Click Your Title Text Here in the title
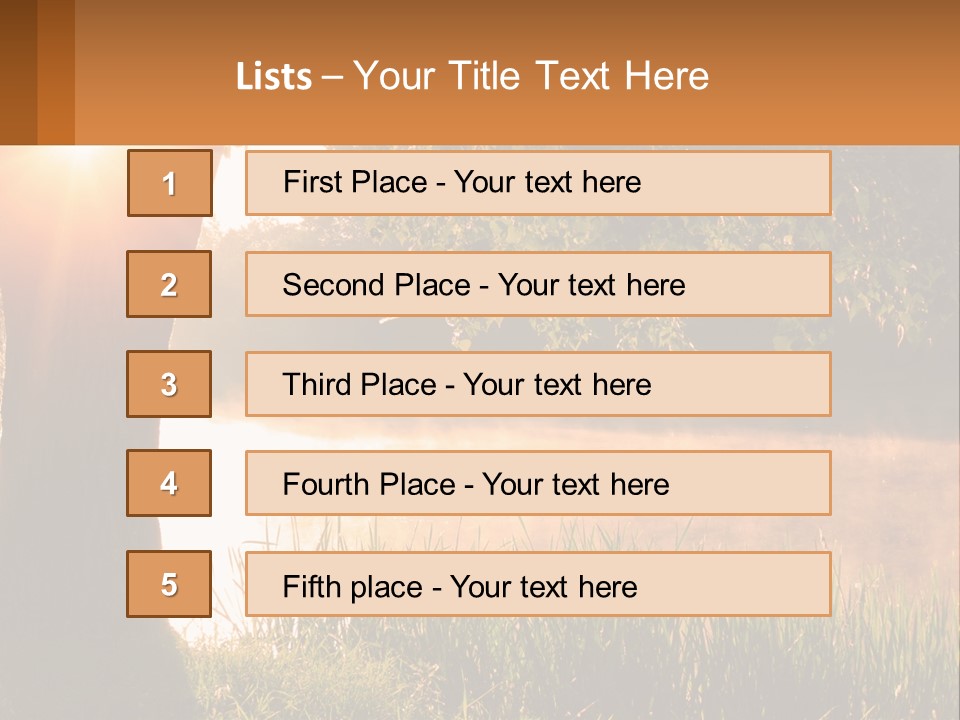This screenshot has width=960, height=720. click(x=531, y=76)
